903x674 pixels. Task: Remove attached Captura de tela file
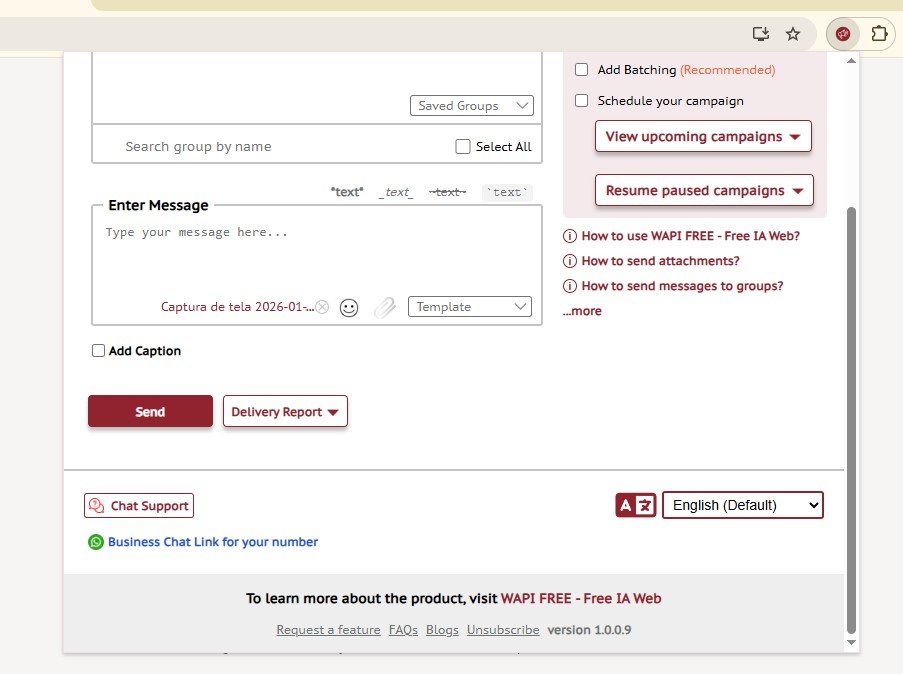[322, 308]
